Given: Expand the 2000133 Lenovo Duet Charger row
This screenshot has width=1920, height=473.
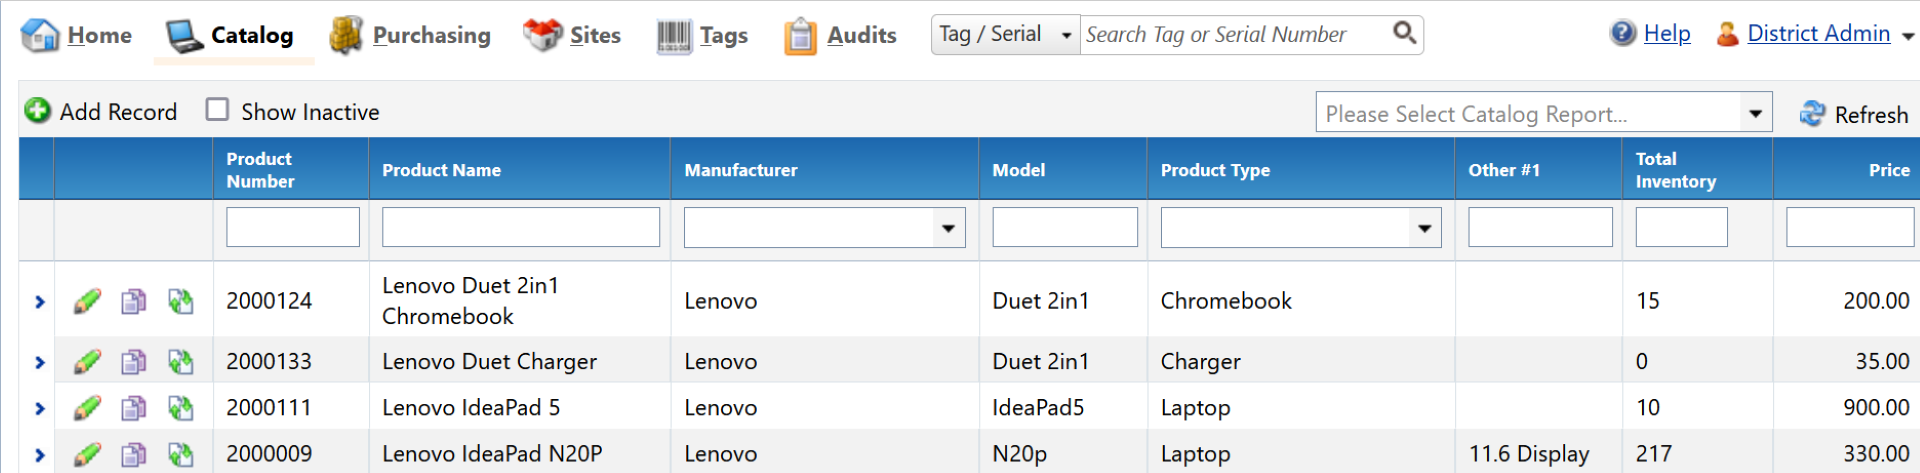Looking at the screenshot, I should (x=39, y=362).
